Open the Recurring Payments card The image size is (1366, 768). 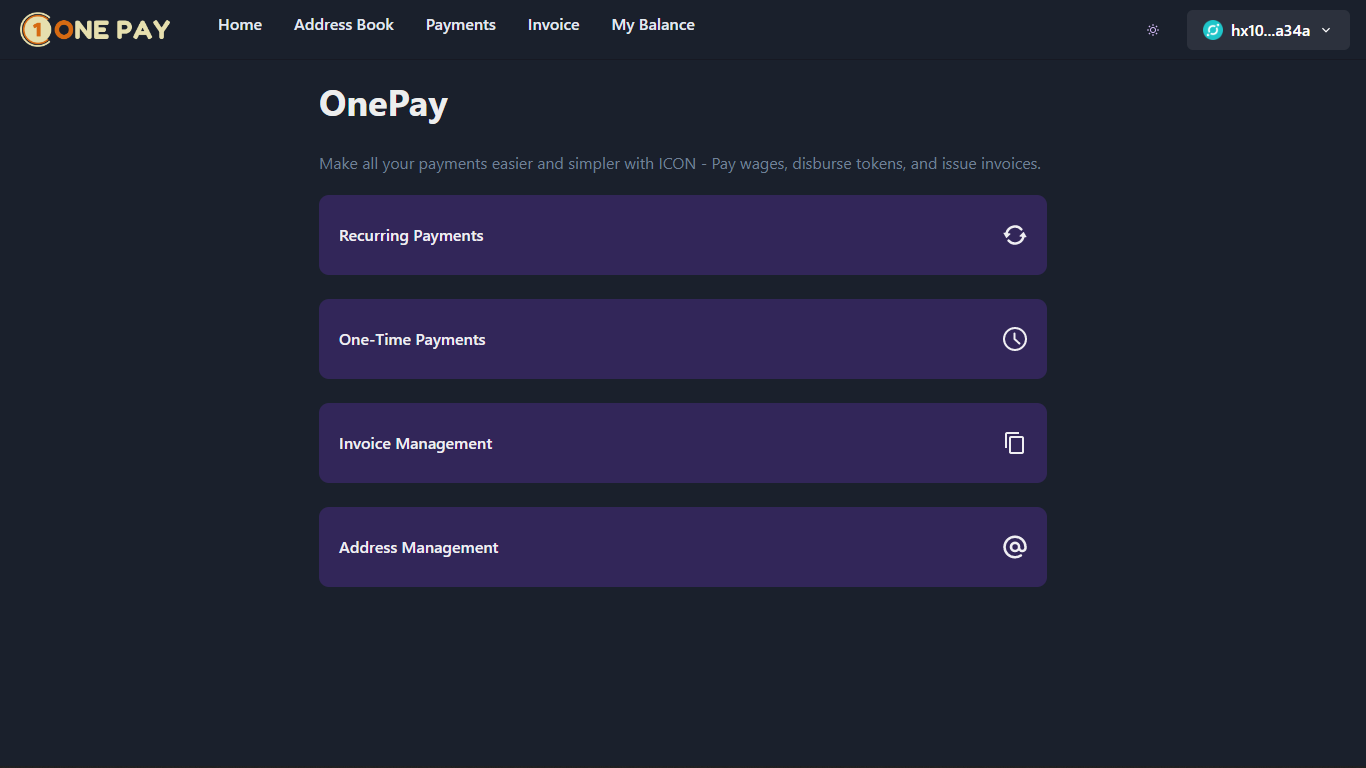coord(682,235)
